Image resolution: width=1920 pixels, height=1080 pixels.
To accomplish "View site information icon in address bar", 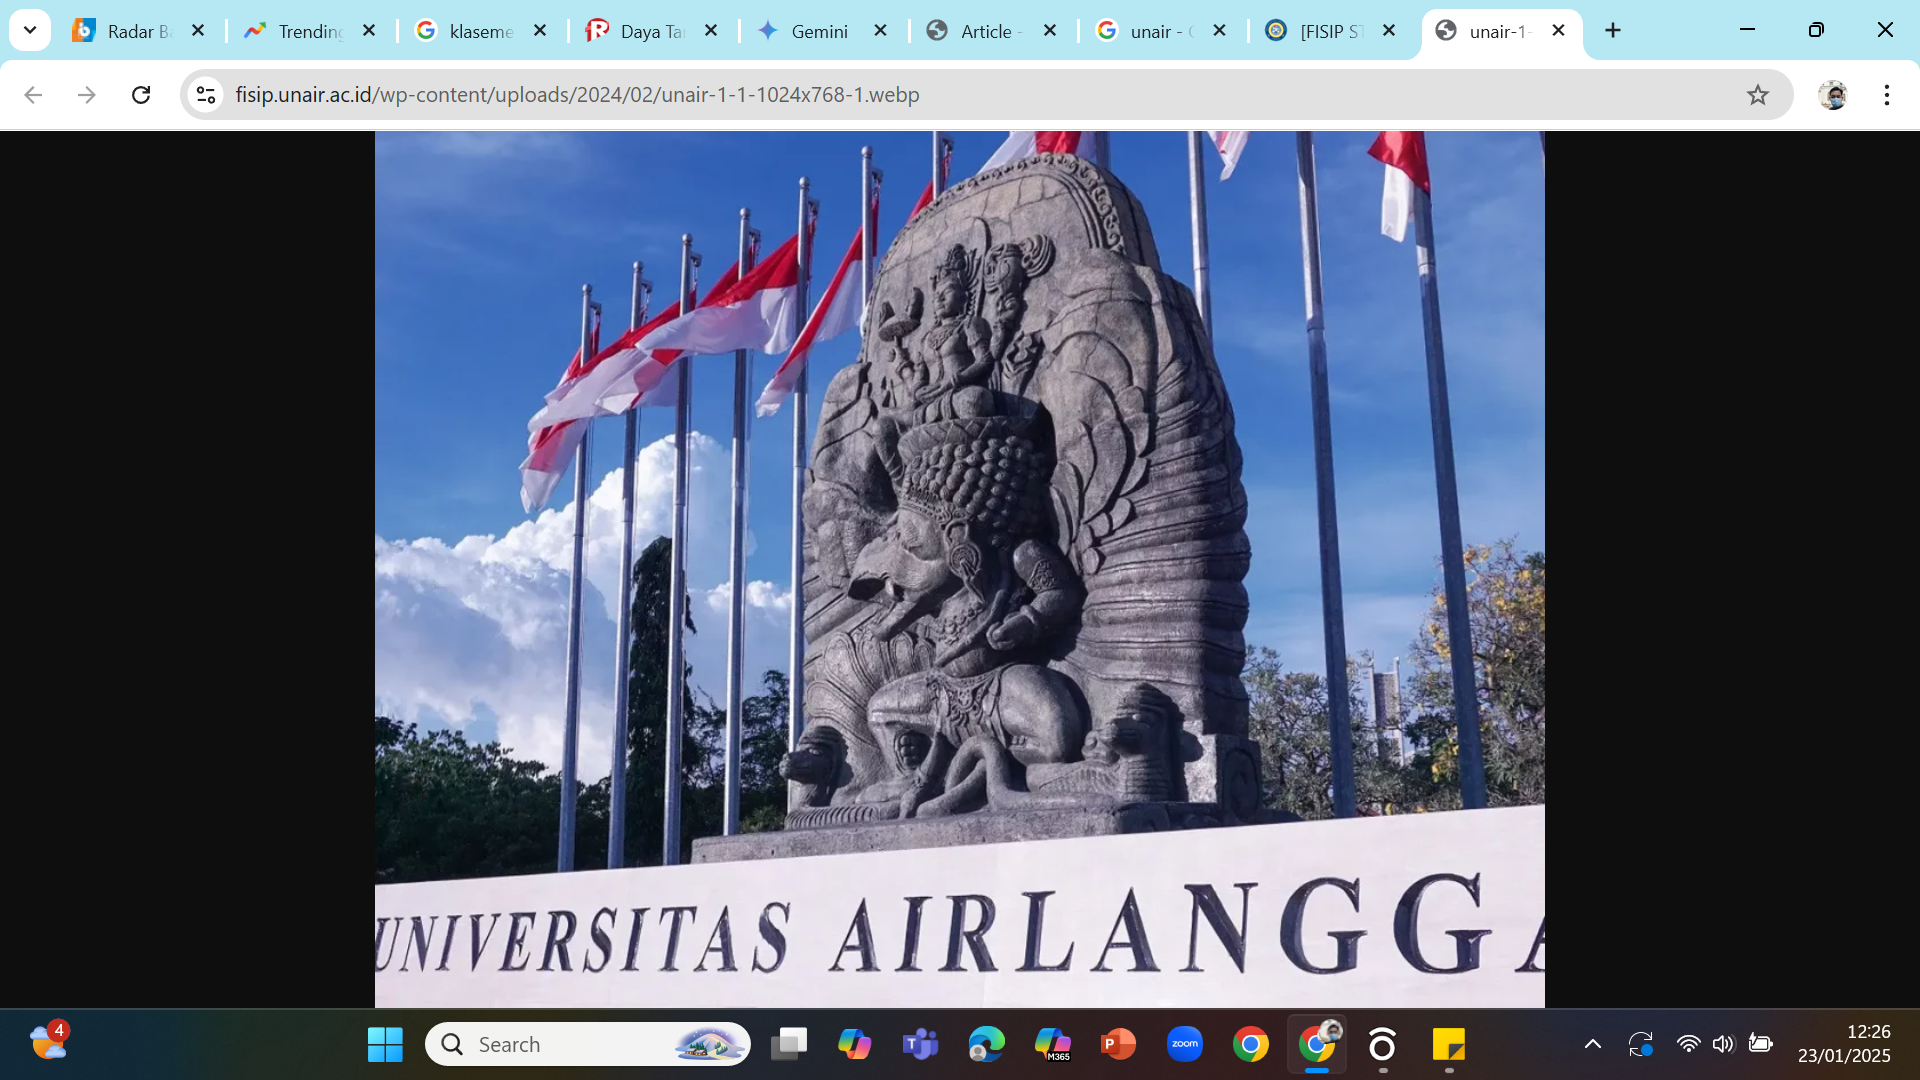I will (x=206, y=95).
